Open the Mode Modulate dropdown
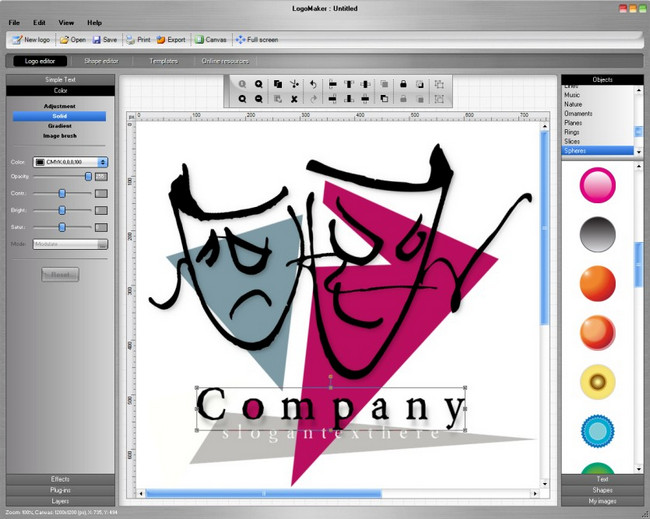This screenshot has width=650, height=519. point(70,244)
